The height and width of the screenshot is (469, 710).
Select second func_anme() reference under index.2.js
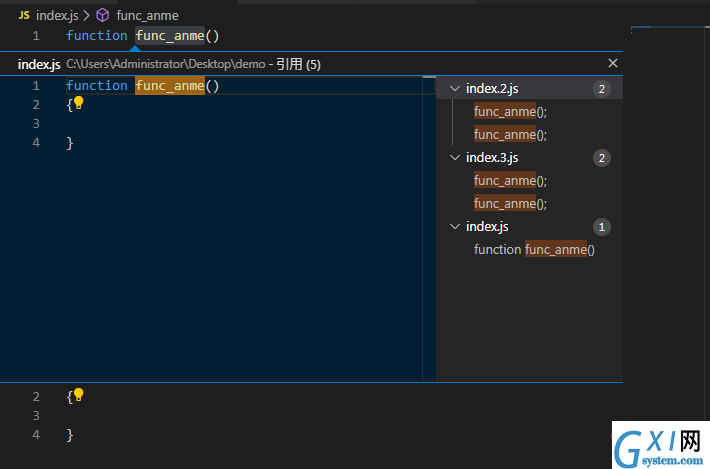point(510,134)
